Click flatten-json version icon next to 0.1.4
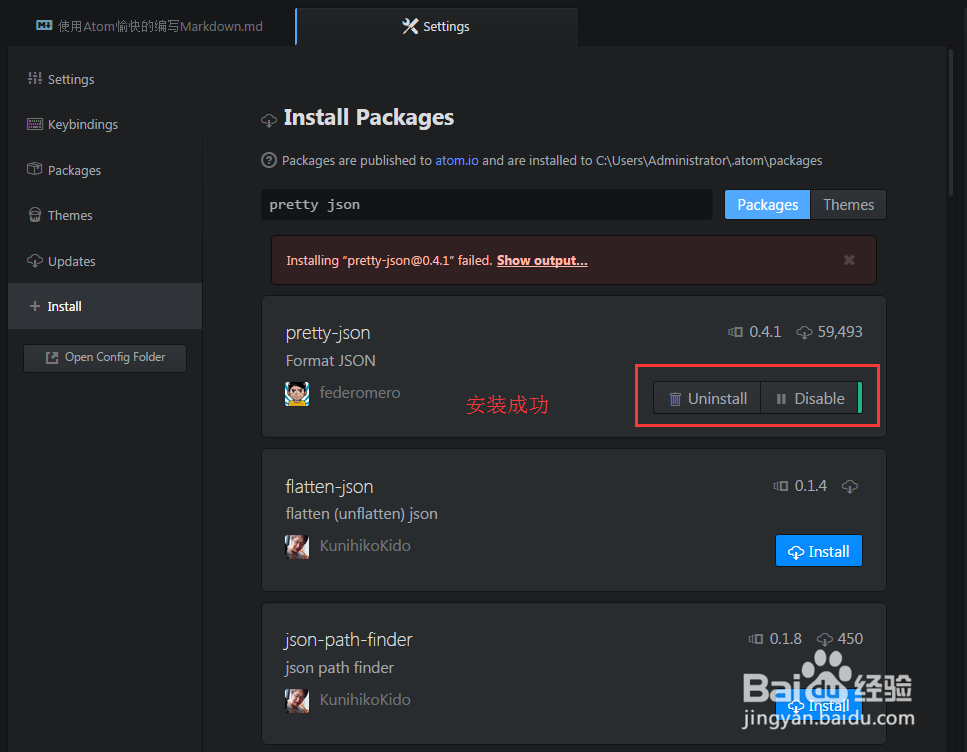Viewport: 967px width, 752px height. pos(781,486)
